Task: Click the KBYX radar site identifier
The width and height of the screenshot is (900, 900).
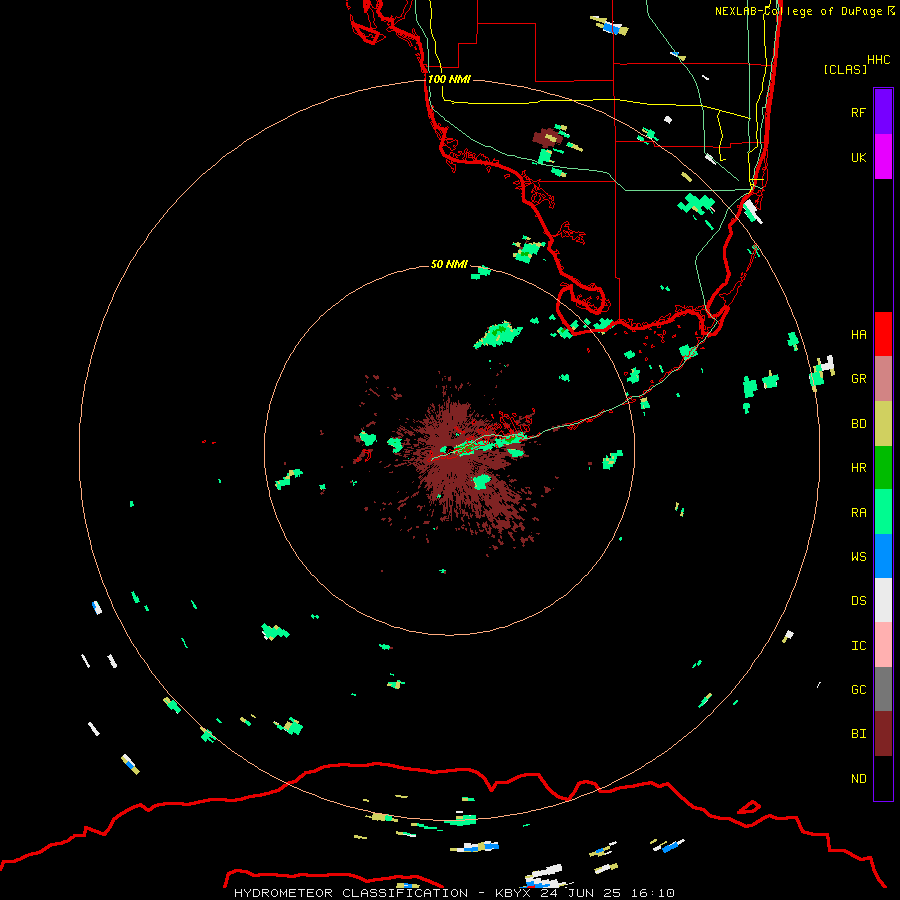Action: (513, 893)
